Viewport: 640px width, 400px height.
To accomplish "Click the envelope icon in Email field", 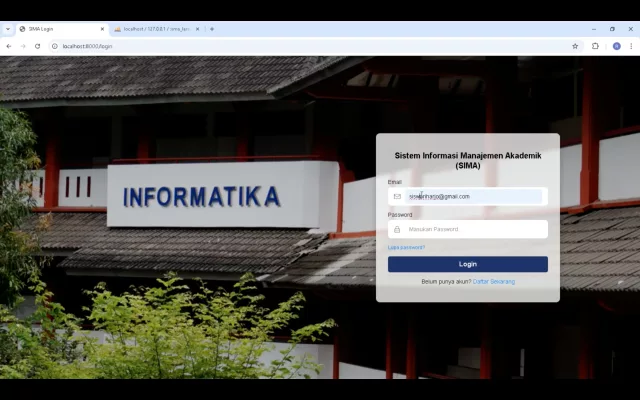I will tap(397, 196).
